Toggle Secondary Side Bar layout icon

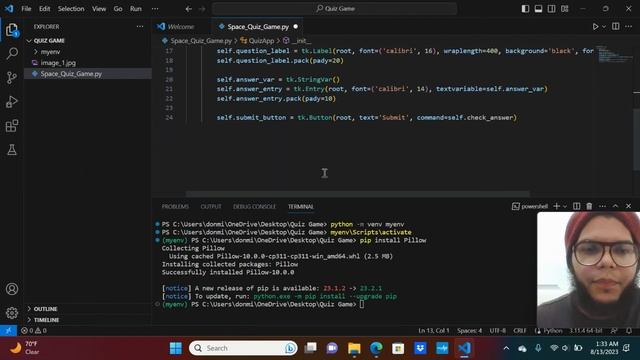[551, 9]
